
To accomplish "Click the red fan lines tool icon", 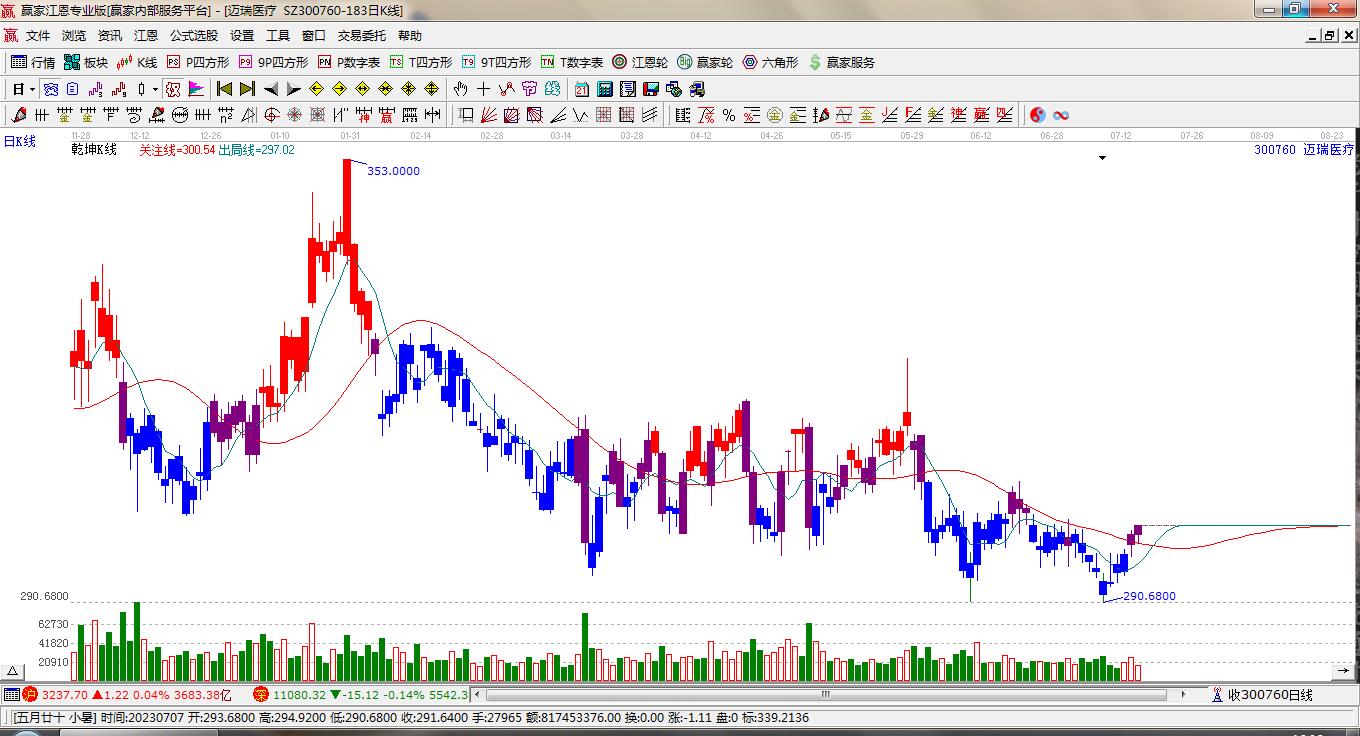I will (489, 115).
